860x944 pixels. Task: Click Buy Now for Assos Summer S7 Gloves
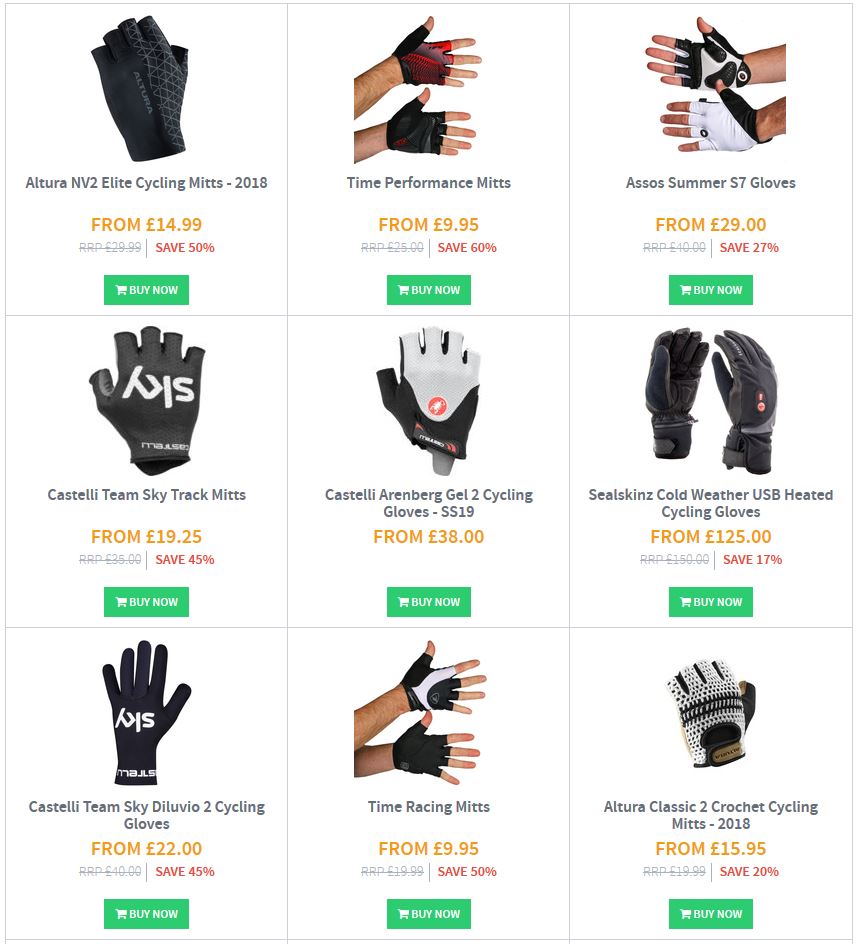pyautogui.click(x=711, y=290)
